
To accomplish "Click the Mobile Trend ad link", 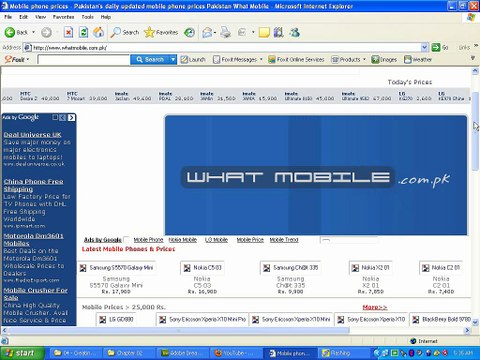I will click(x=284, y=240).
